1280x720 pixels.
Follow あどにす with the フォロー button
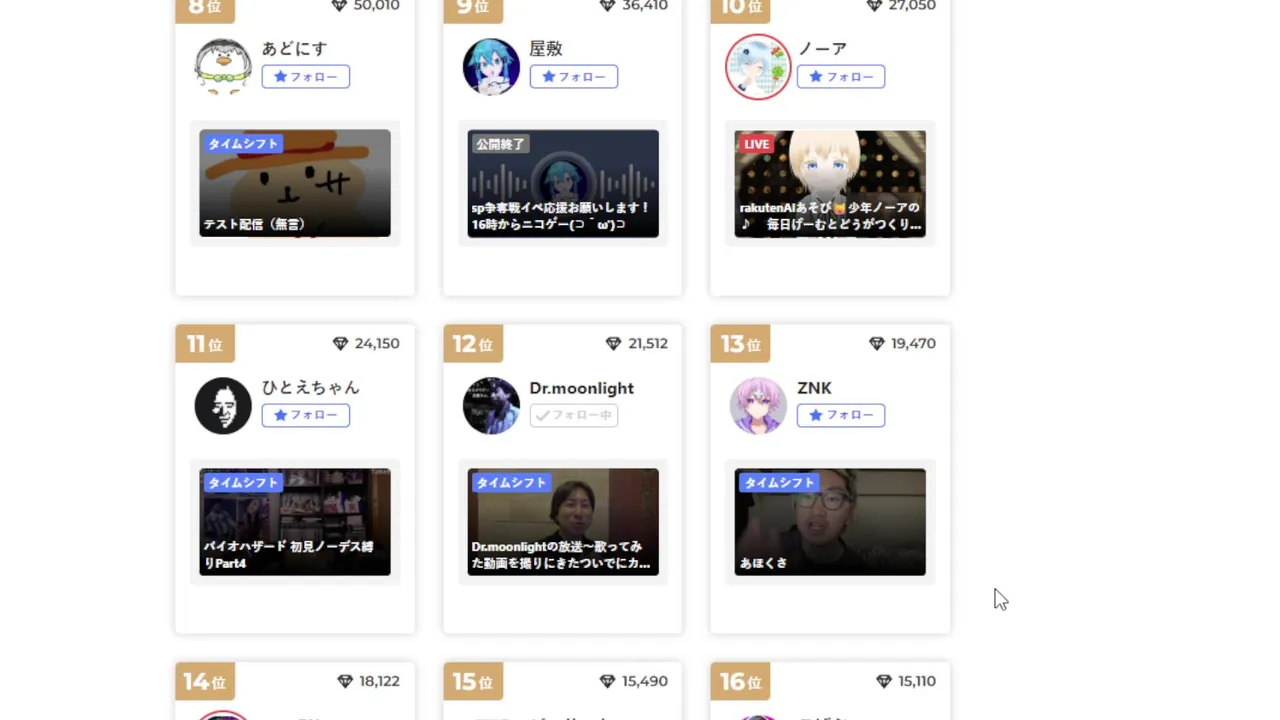[x=306, y=77]
